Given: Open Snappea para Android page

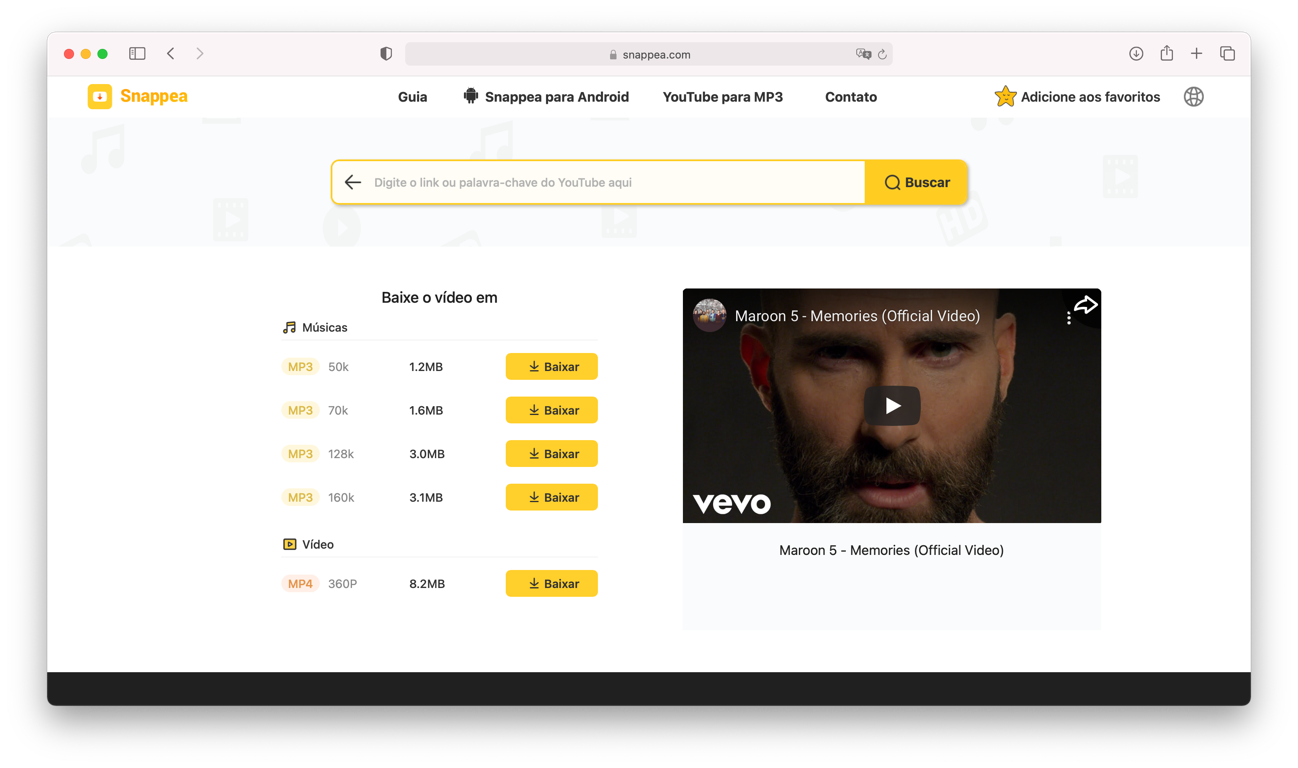Looking at the screenshot, I should coord(556,97).
